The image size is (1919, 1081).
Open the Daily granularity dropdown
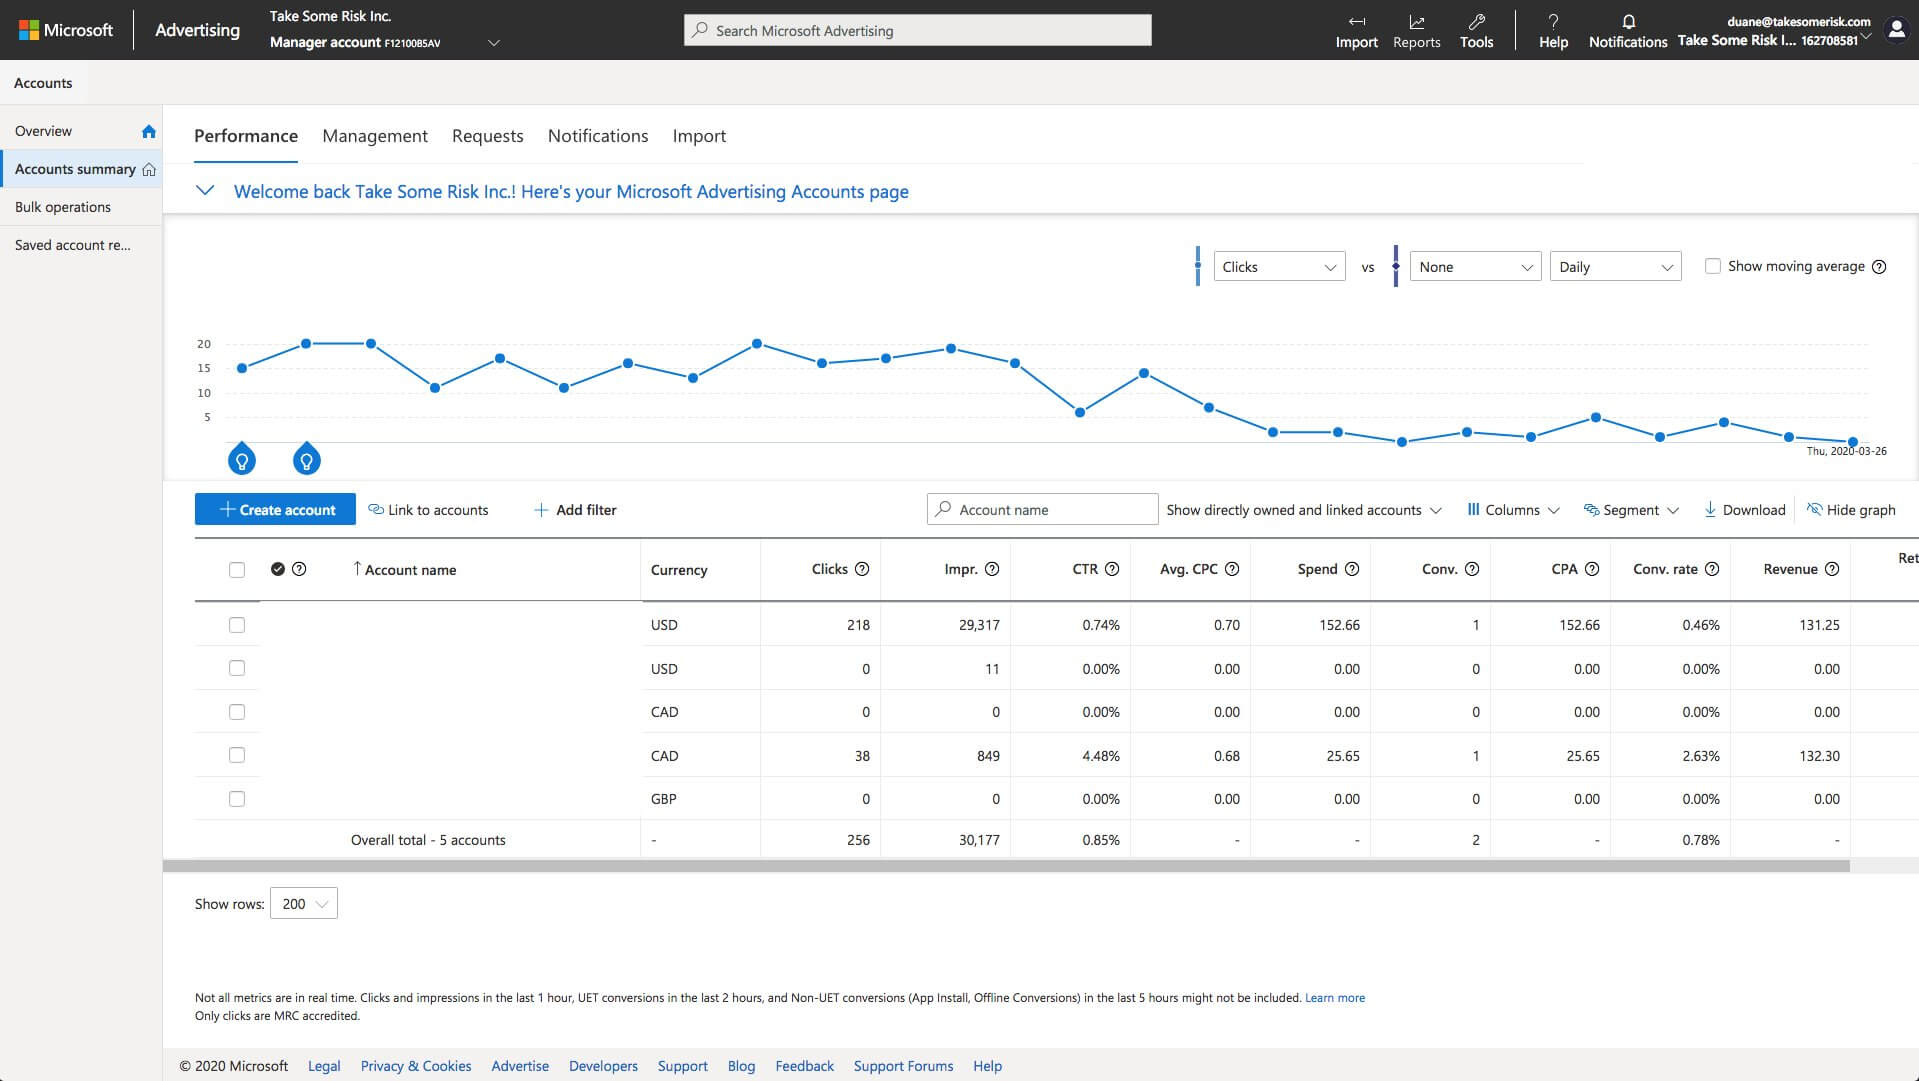tap(1615, 267)
